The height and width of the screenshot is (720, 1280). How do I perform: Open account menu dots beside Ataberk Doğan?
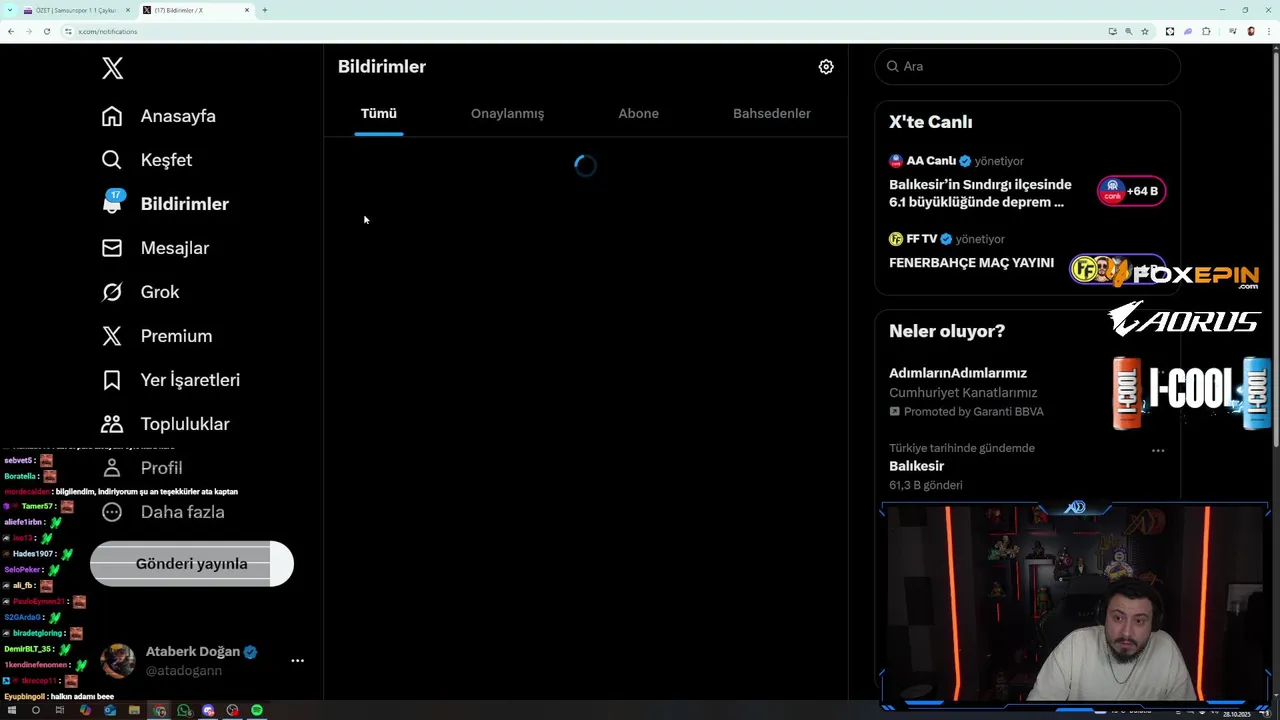297,661
